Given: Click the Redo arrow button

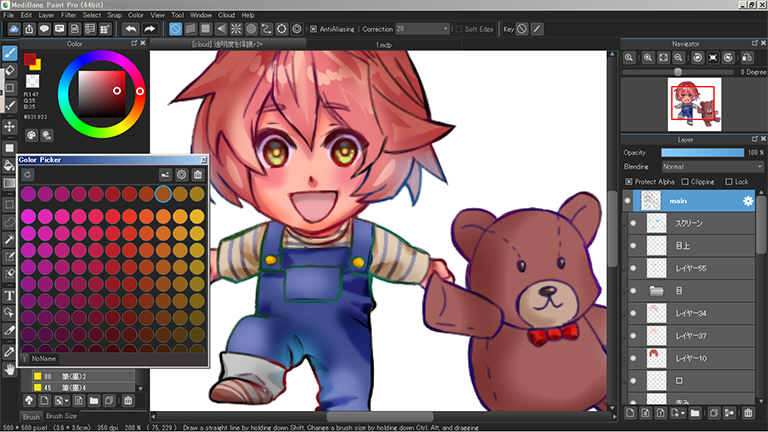Looking at the screenshot, I should (149, 29).
